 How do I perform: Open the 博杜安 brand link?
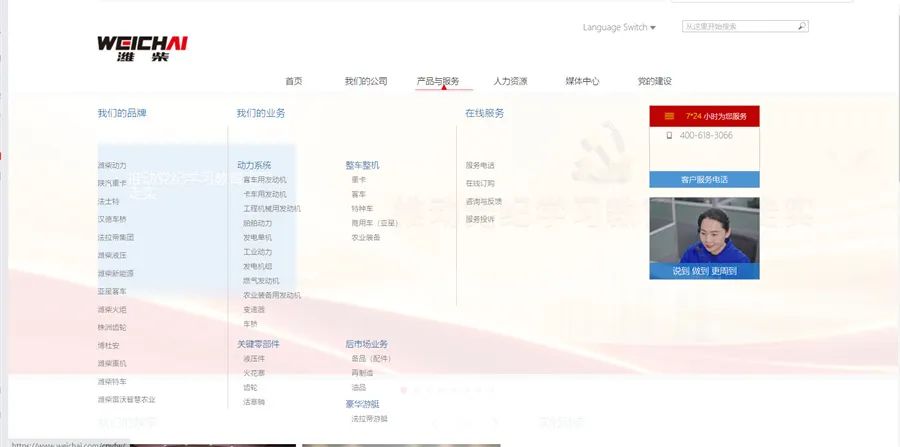(108, 345)
